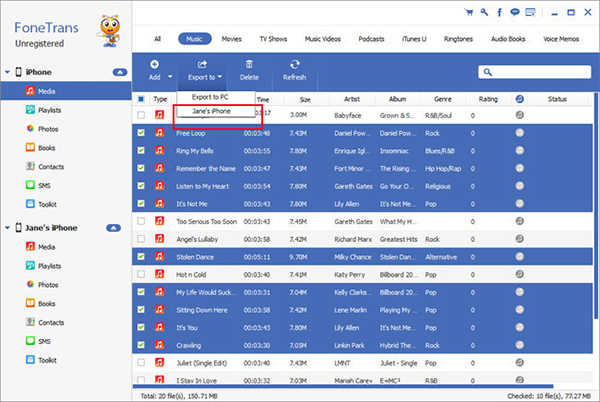Viewport: 600px width, 402px height.
Task: Open the Facebook icon in title bar
Action: (499, 13)
